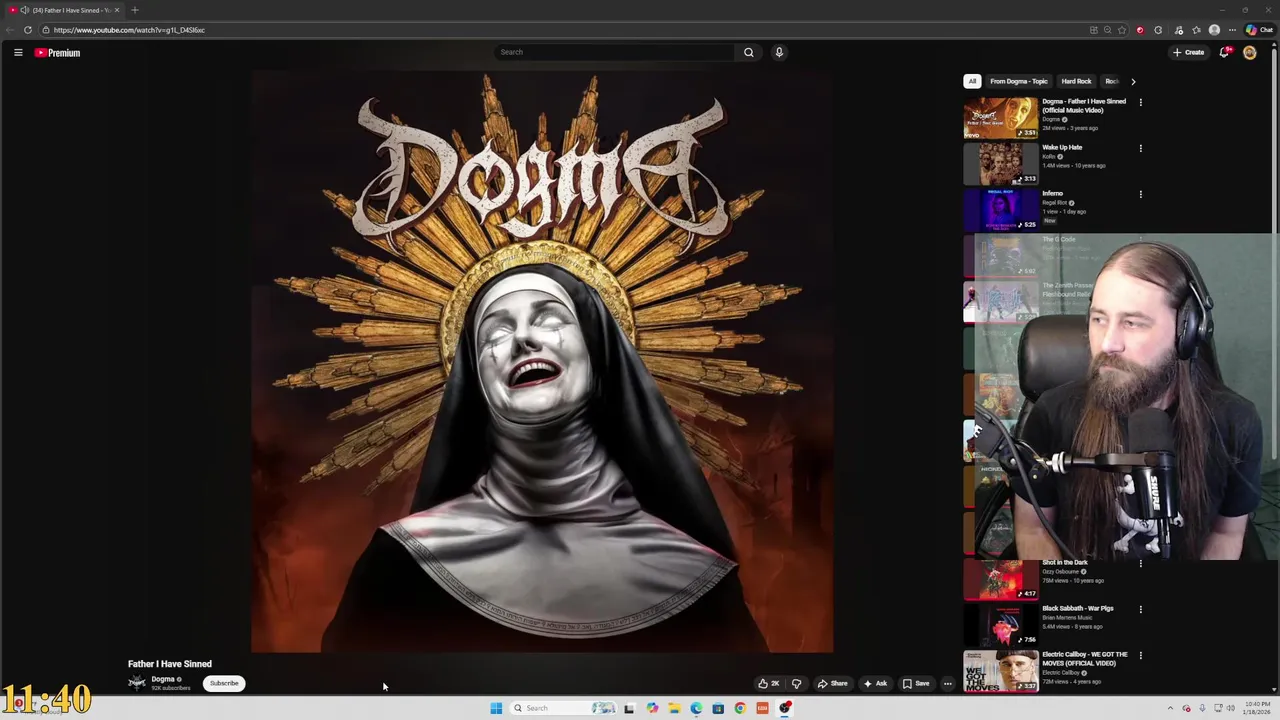Viewport: 1280px width, 720px height.
Task: Open menu for Shot in the Dark video
Action: click(x=1140, y=563)
